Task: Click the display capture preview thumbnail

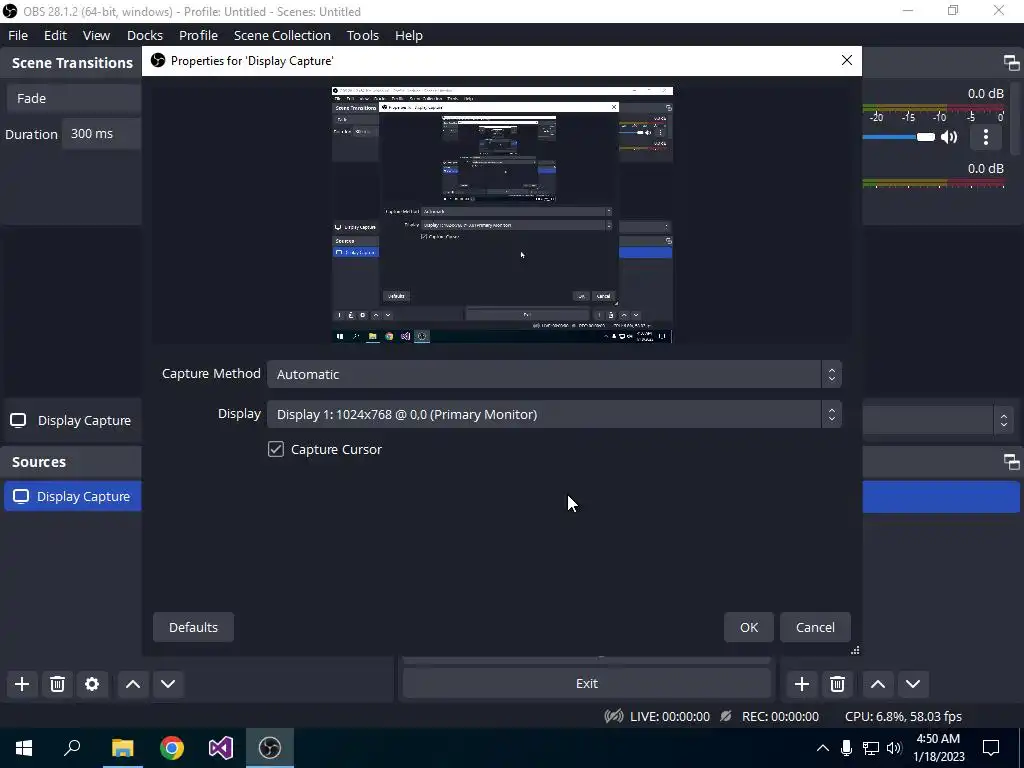Action: click(502, 214)
